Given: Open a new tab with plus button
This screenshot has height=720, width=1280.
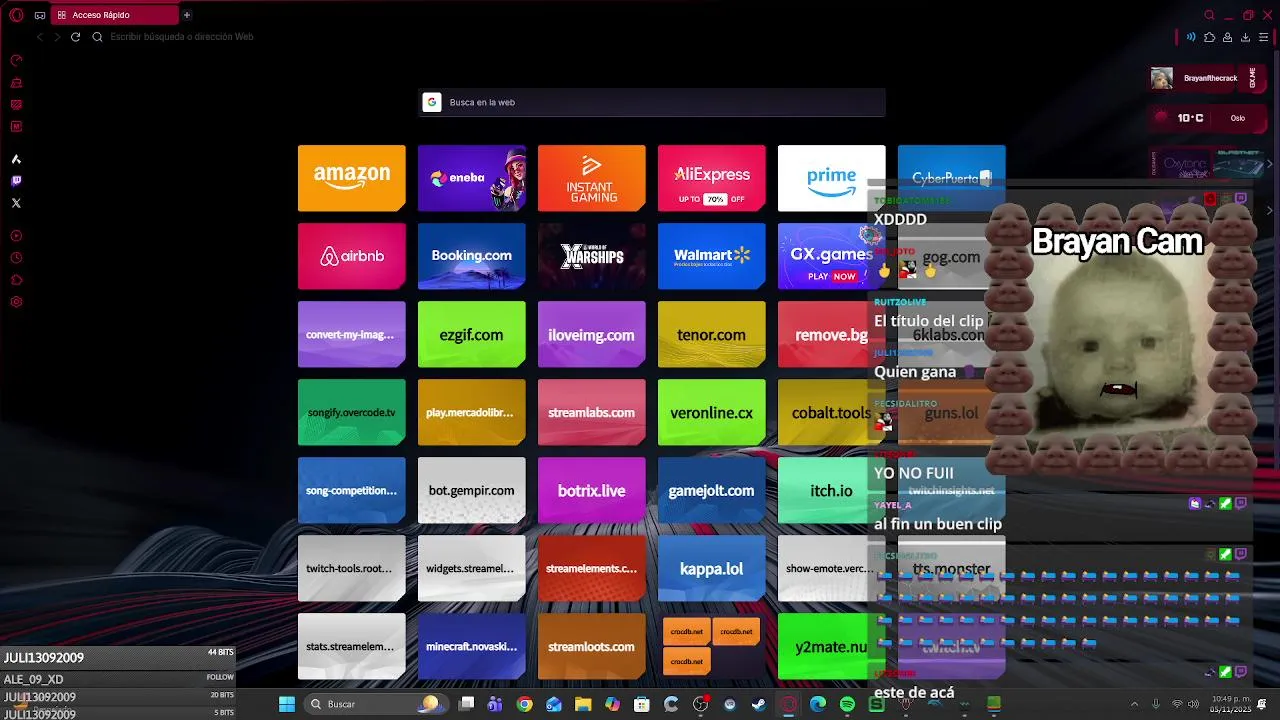Looking at the screenshot, I should point(186,15).
